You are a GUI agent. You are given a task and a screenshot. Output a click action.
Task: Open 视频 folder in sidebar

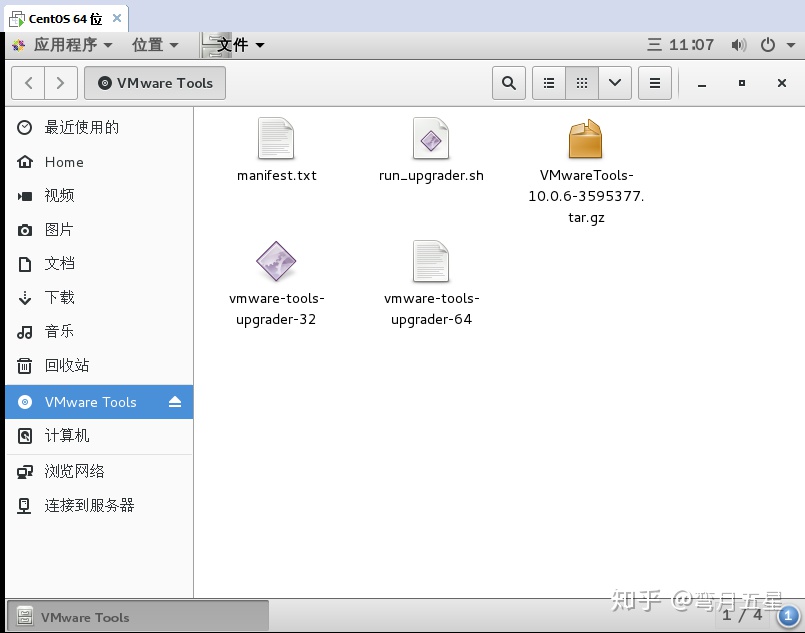pos(99,196)
